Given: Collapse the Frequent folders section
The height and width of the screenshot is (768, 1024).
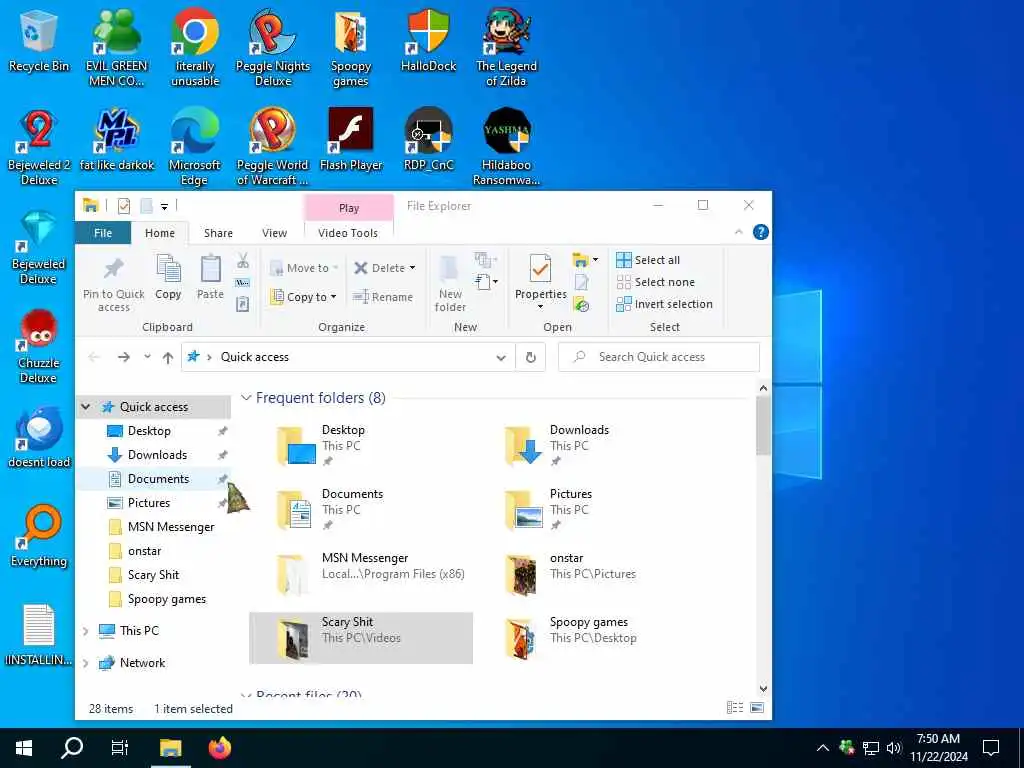Looking at the screenshot, I should tap(246, 398).
